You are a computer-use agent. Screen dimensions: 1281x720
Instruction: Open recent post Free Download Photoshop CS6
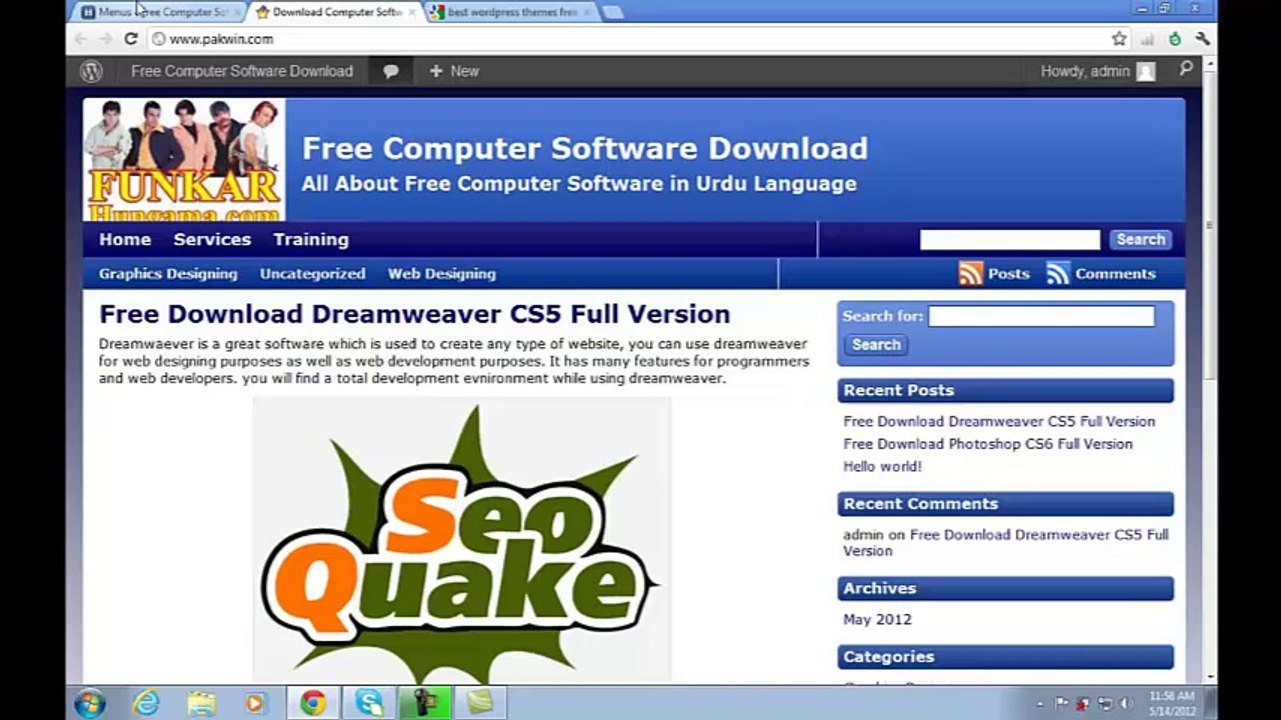coord(988,443)
